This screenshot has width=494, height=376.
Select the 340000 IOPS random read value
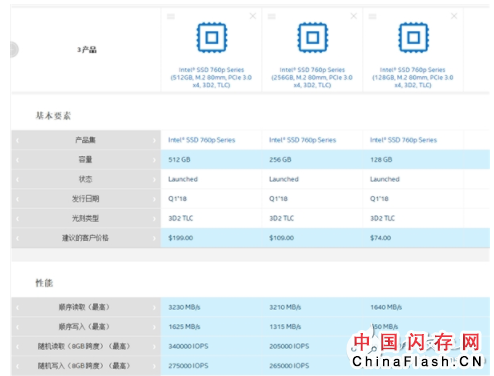[188, 346]
